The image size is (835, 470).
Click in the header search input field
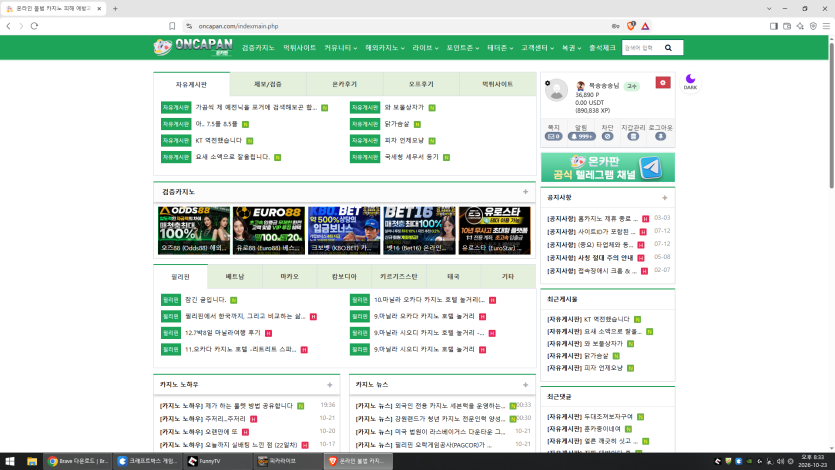coord(642,48)
